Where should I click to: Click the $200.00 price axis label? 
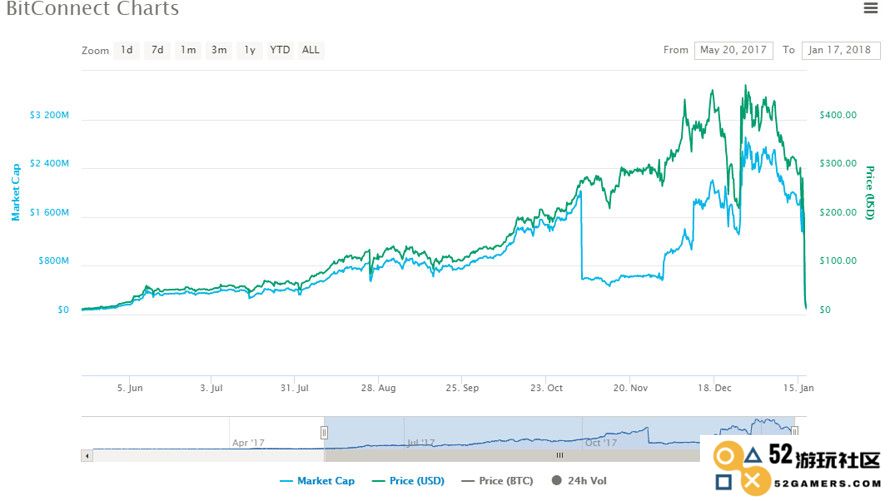click(x=838, y=212)
